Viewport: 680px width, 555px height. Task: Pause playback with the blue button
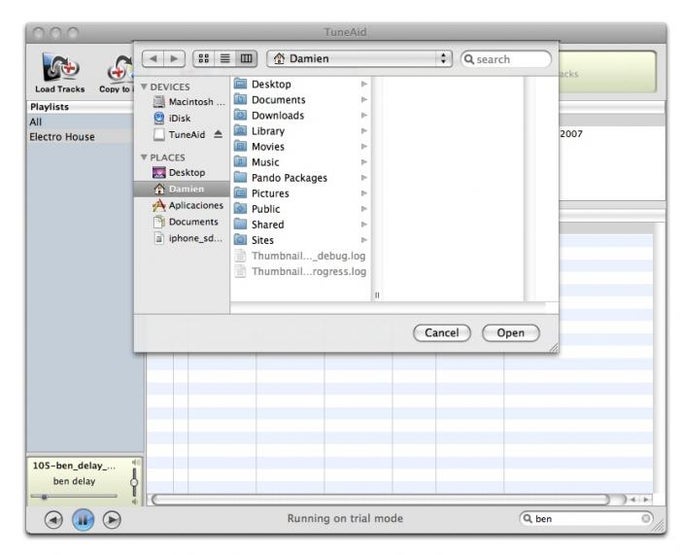click(83, 519)
